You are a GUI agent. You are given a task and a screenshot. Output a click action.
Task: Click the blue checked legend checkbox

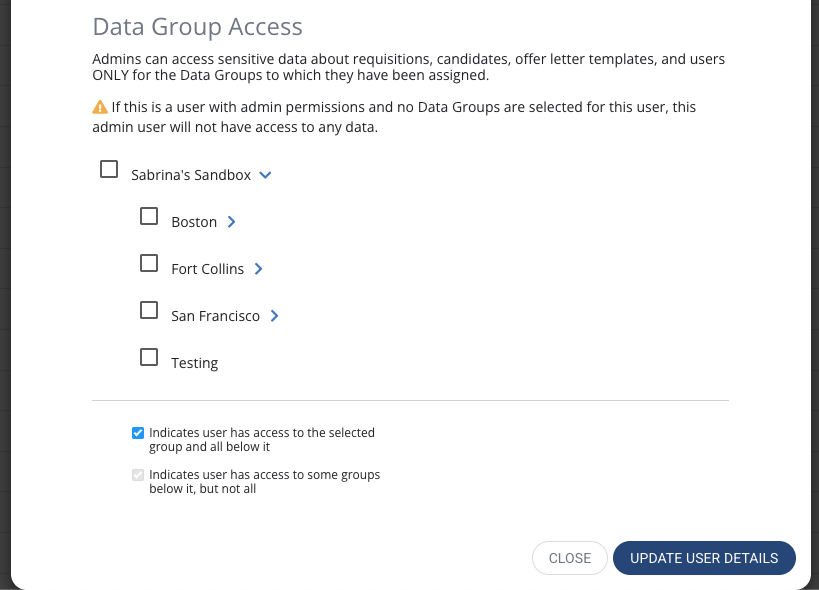coord(138,433)
